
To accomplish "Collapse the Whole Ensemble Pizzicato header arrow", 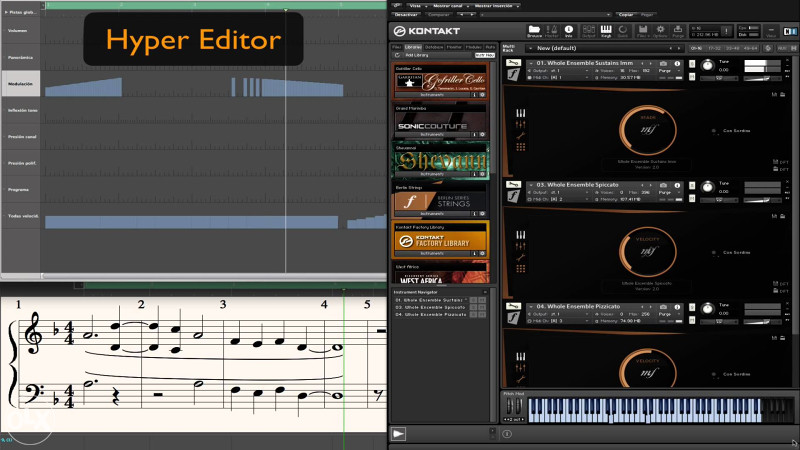I will pyautogui.click(x=531, y=307).
